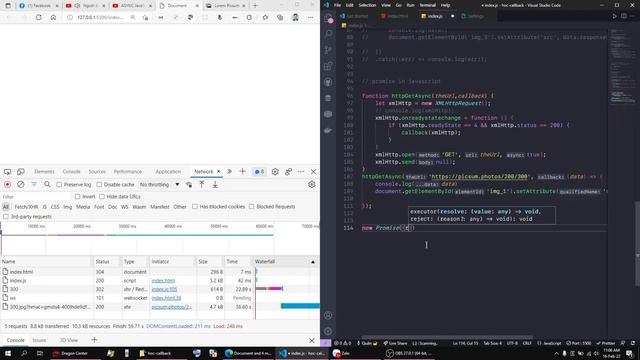Open index.html initiator link for index.js

point(163,281)
